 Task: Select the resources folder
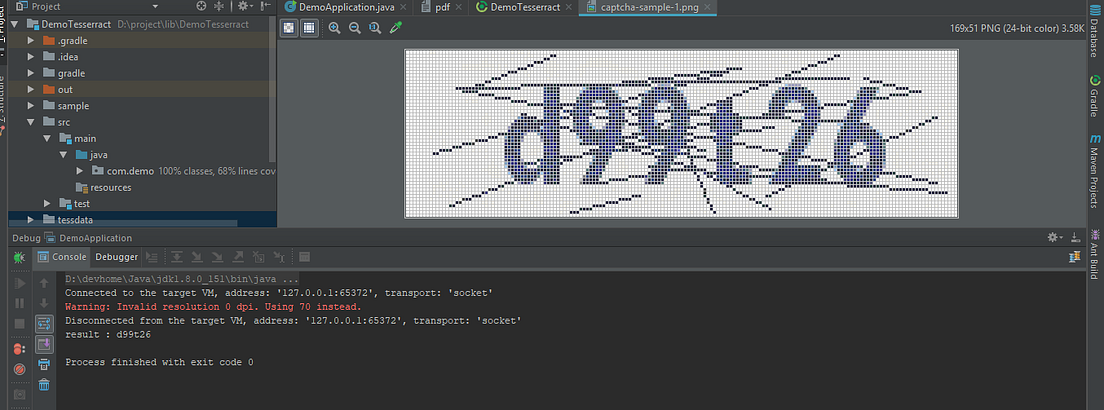pyautogui.click(x=104, y=187)
